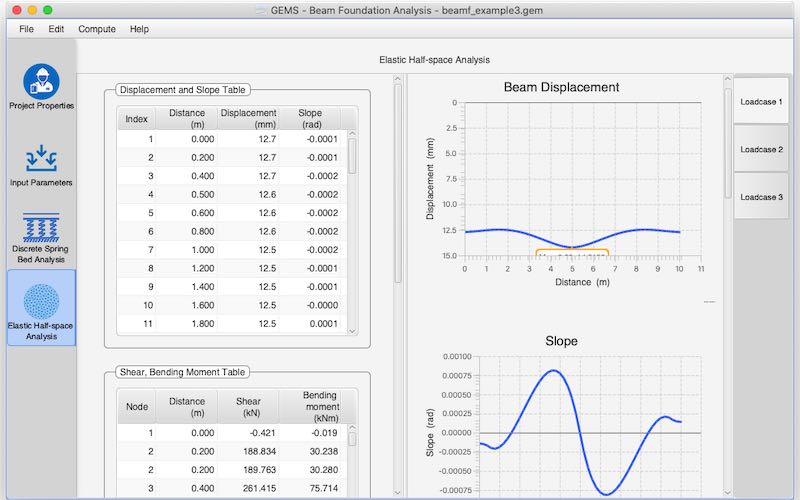Open the Compute menu
The width and height of the screenshot is (800, 500).
click(x=97, y=29)
